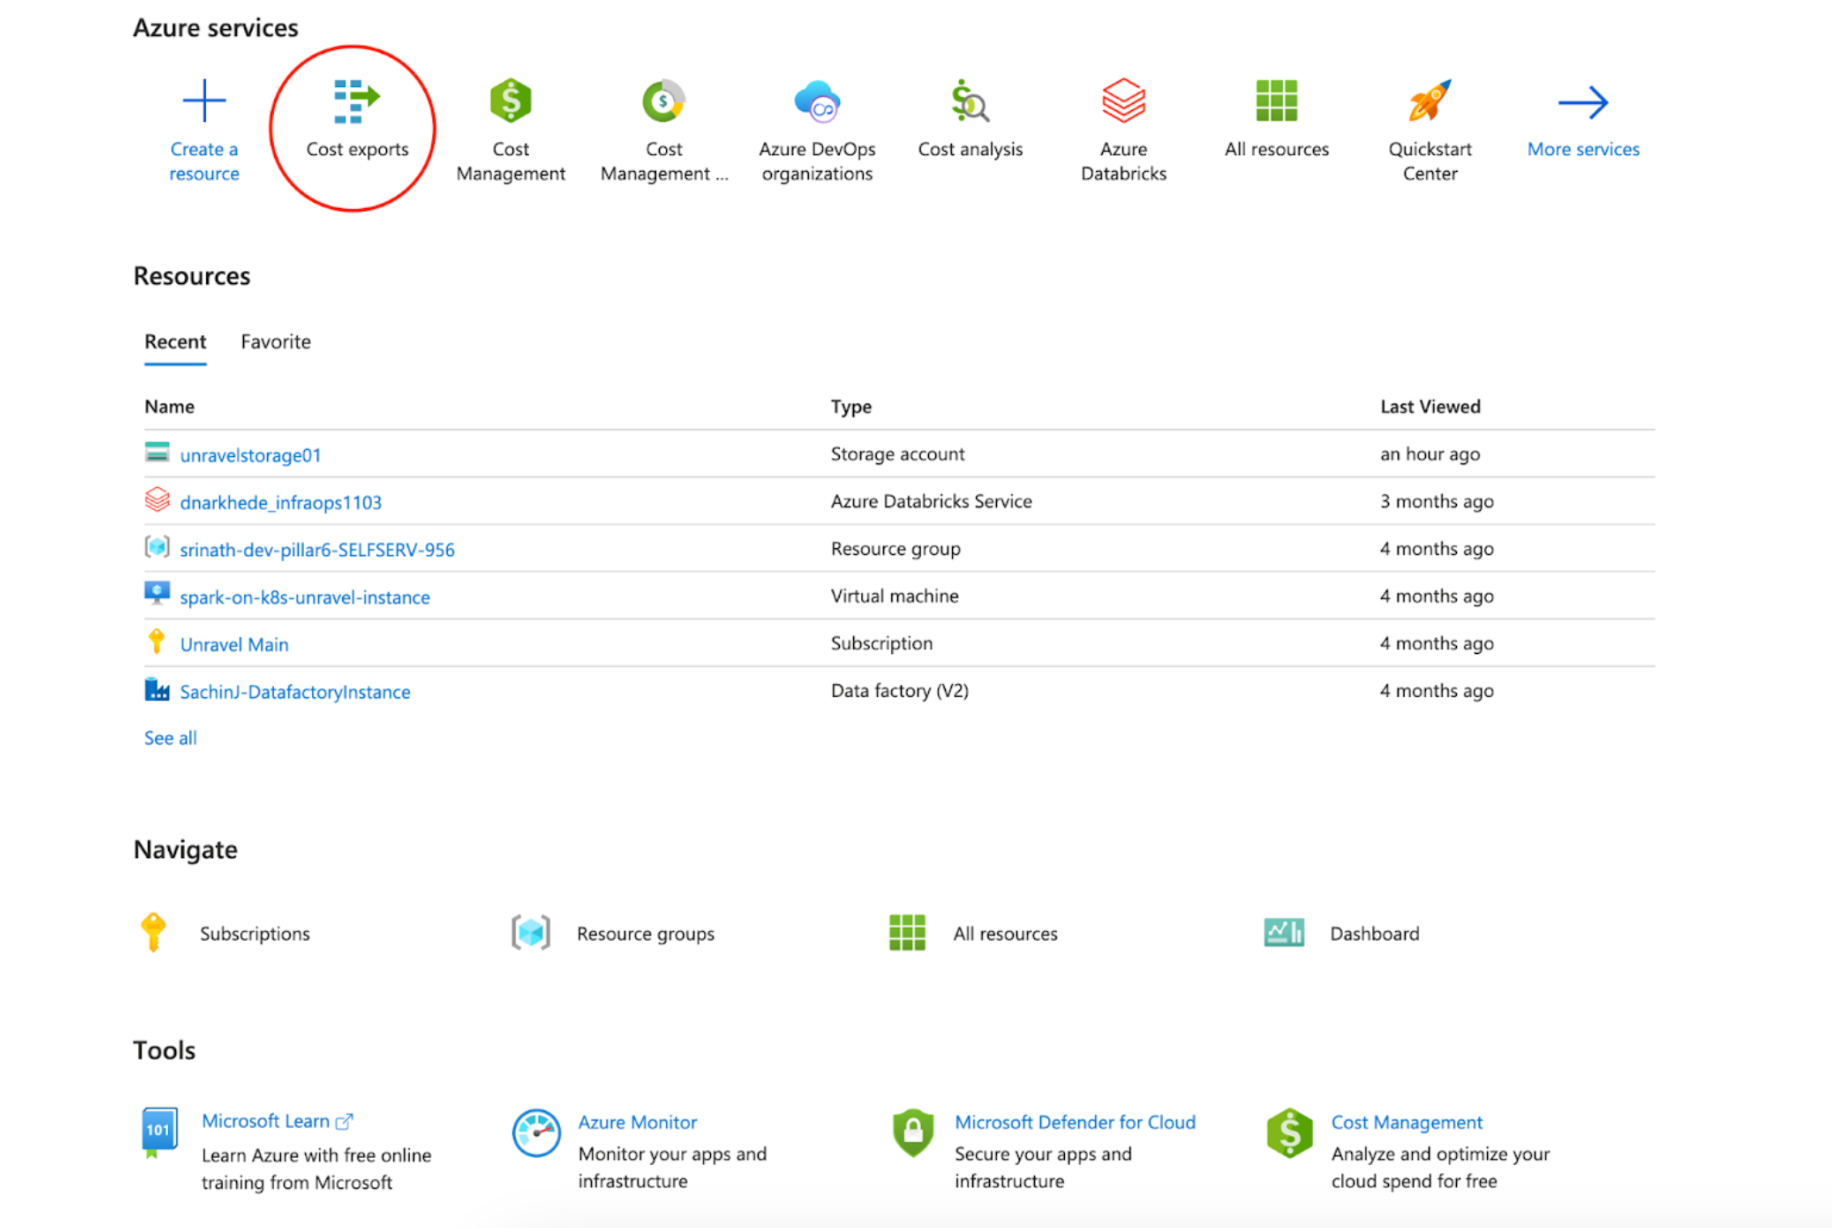The height and width of the screenshot is (1228, 1832).
Task: Navigate to Subscriptions
Action: coord(254,933)
